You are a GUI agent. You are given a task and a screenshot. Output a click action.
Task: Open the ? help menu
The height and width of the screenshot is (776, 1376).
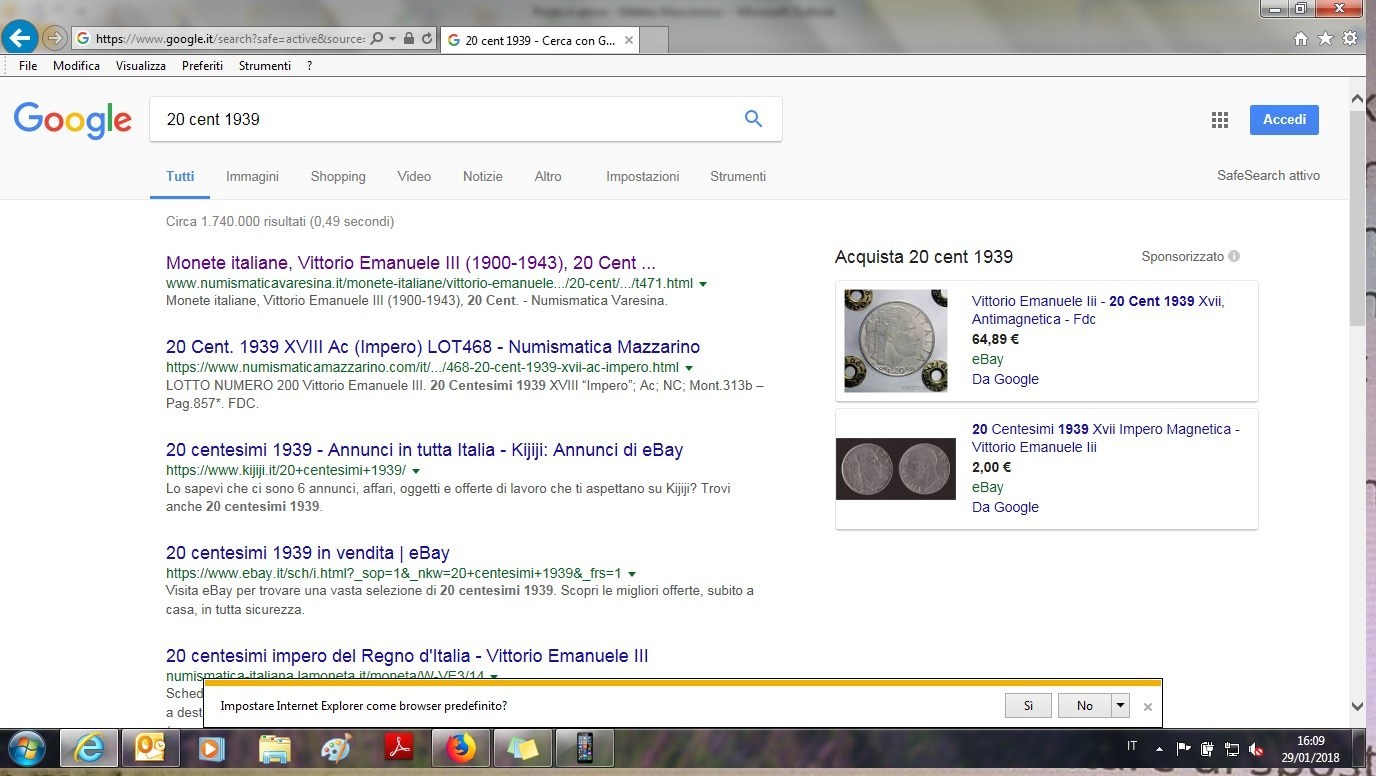(x=310, y=66)
